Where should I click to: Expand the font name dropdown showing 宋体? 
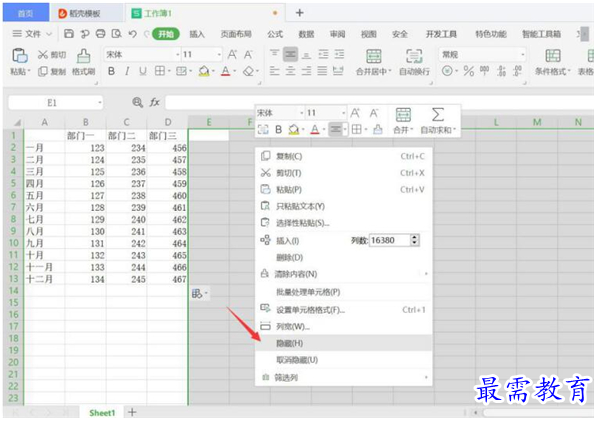coord(178,55)
